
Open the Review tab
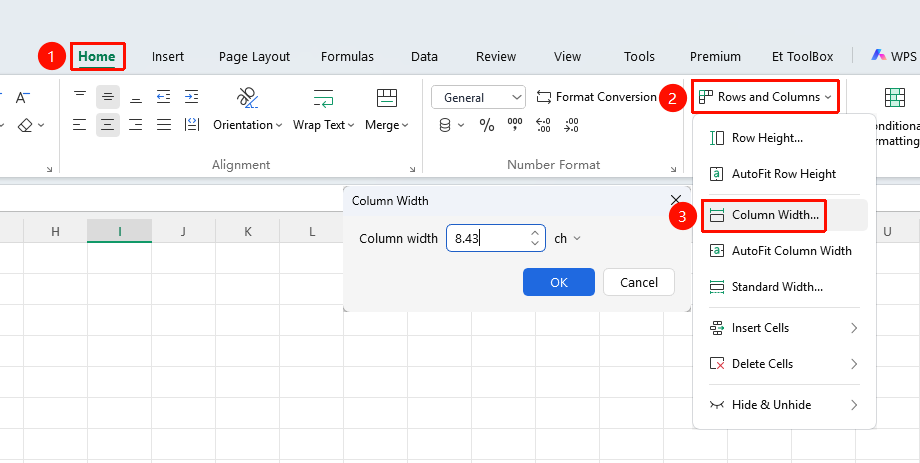click(496, 57)
